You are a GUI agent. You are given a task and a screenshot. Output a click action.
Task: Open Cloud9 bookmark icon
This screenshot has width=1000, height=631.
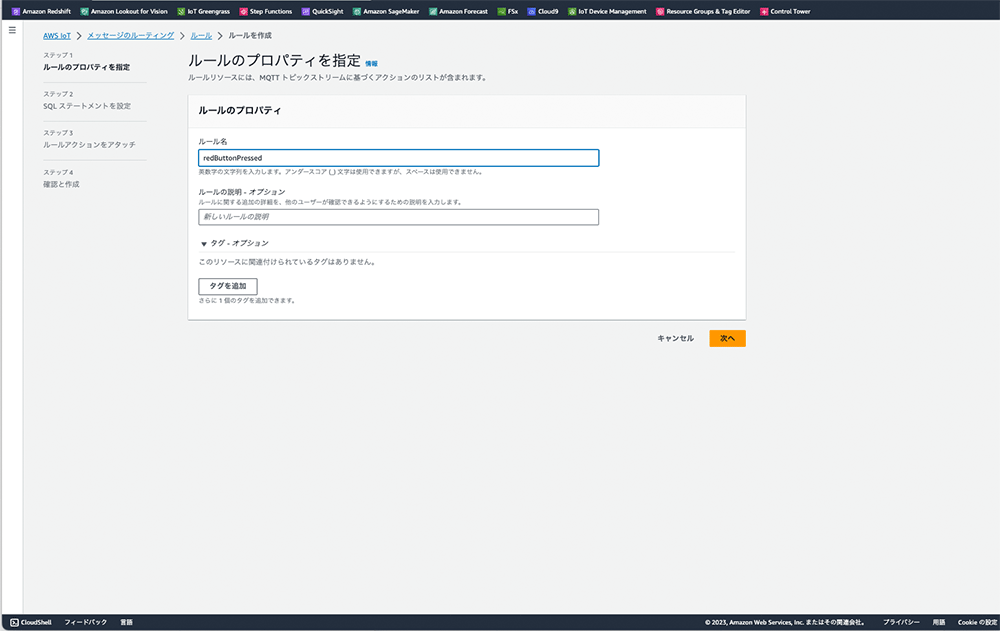[x=531, y=11]
